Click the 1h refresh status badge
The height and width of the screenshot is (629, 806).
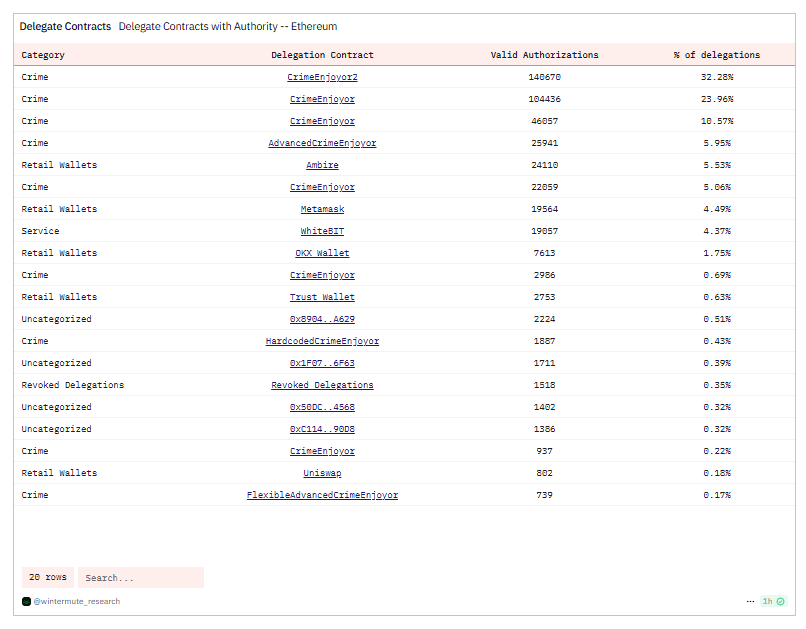pos(773,601)
